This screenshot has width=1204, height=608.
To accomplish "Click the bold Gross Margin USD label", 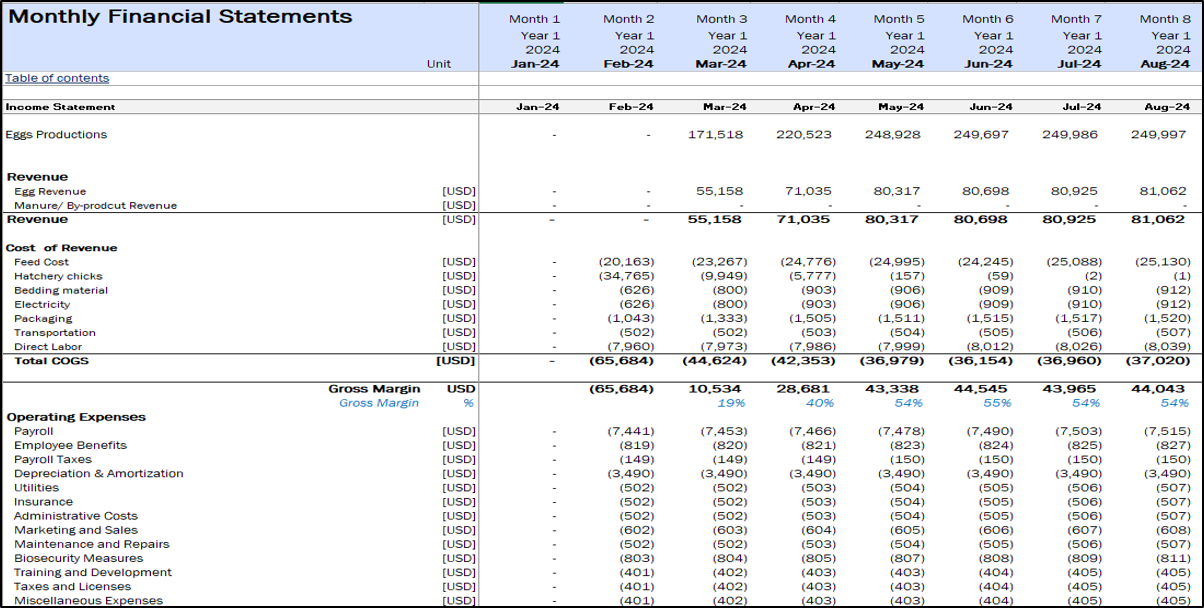I will 374,389.
